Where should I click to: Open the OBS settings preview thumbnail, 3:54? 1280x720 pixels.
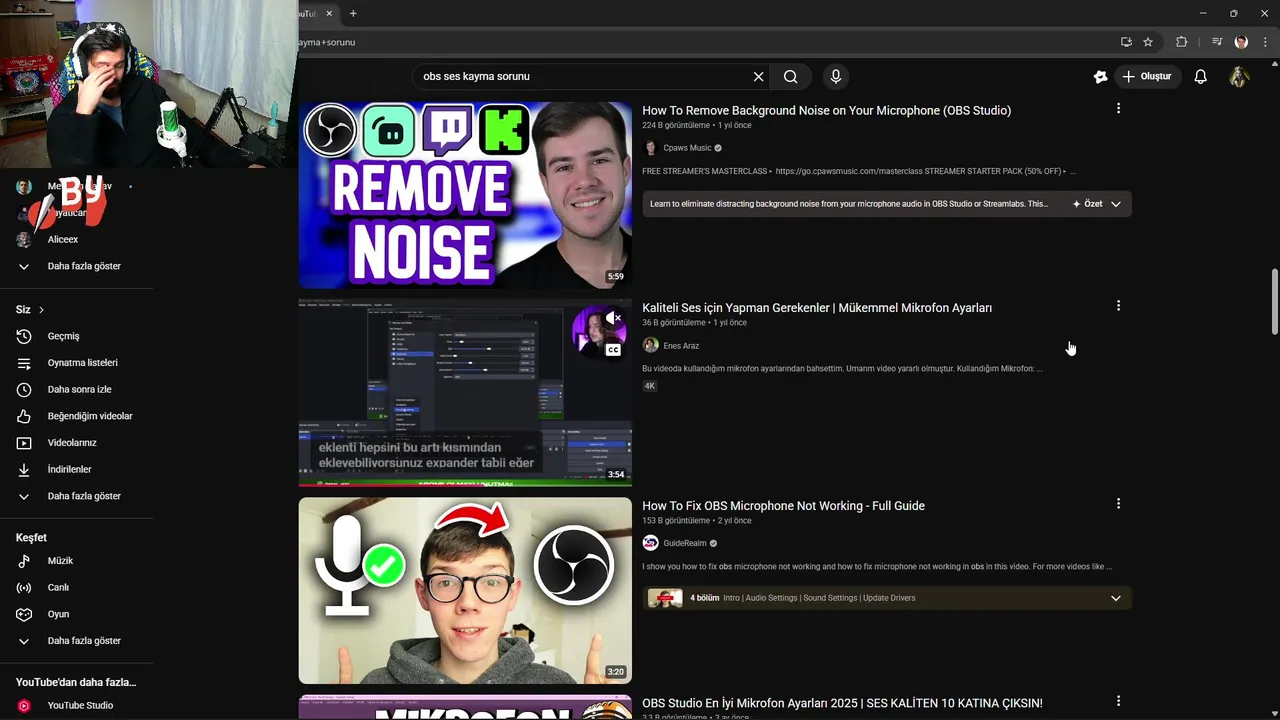click(465, 393)
